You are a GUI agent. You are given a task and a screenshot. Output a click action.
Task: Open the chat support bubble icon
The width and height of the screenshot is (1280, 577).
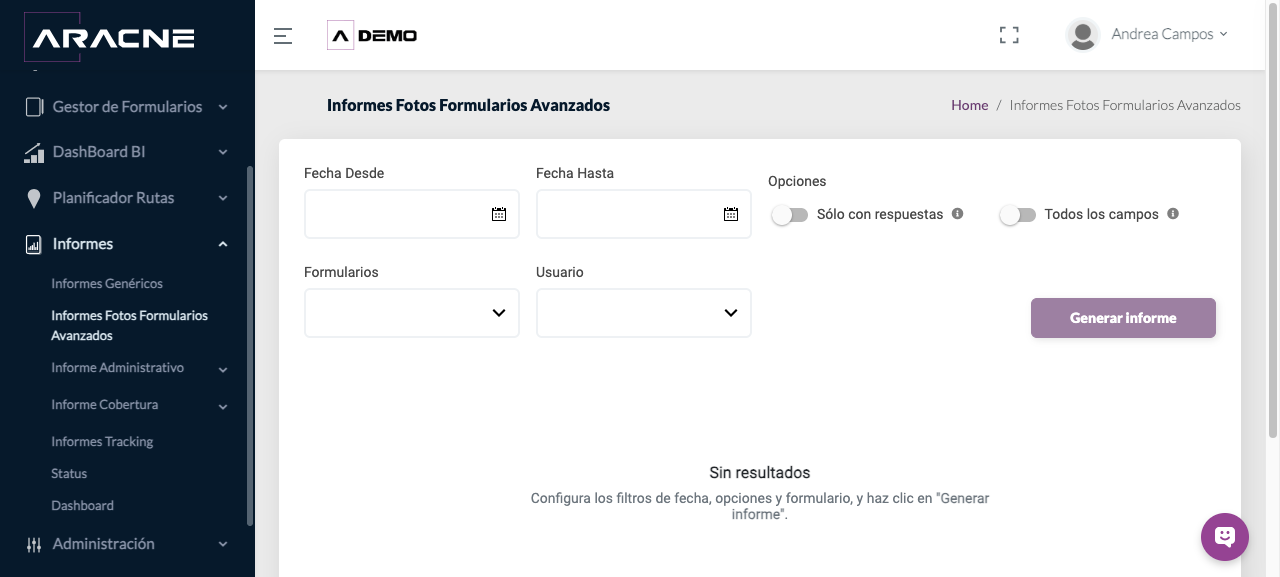(1225, 537)
